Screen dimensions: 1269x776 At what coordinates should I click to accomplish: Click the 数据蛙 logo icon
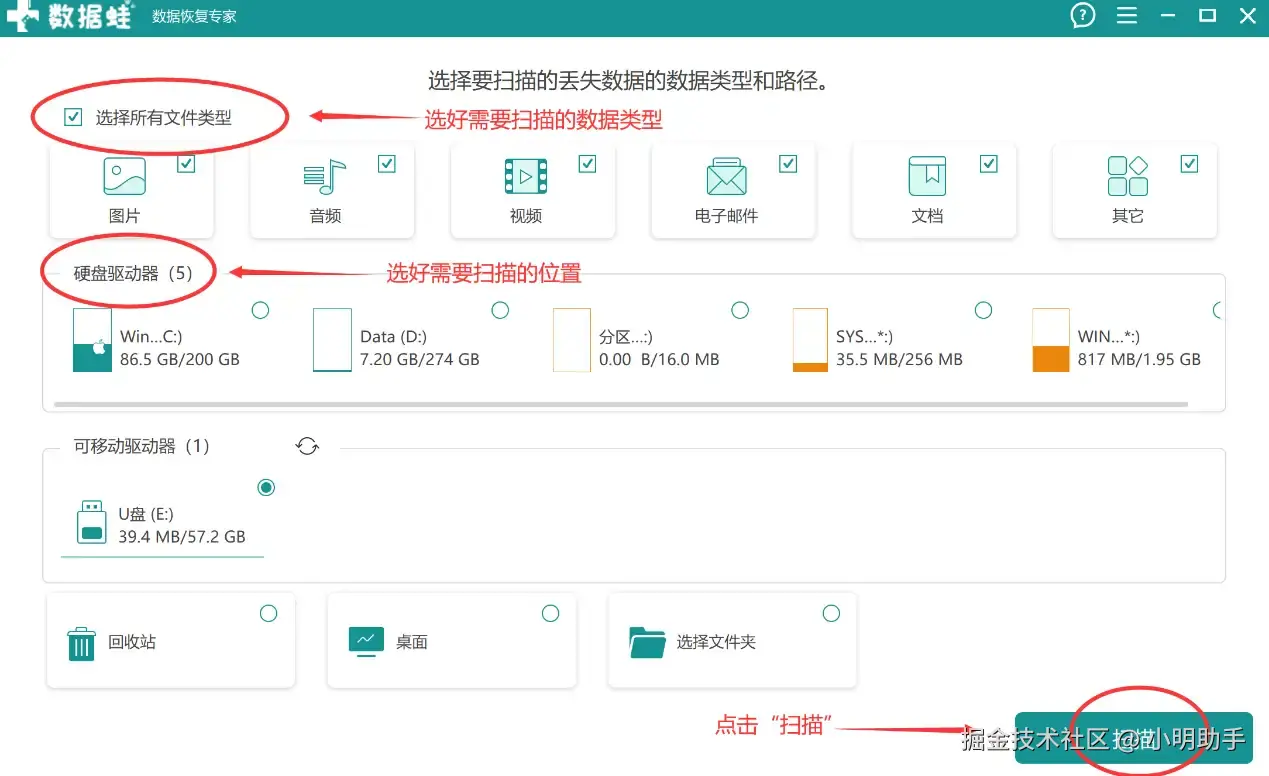point(22,14)
